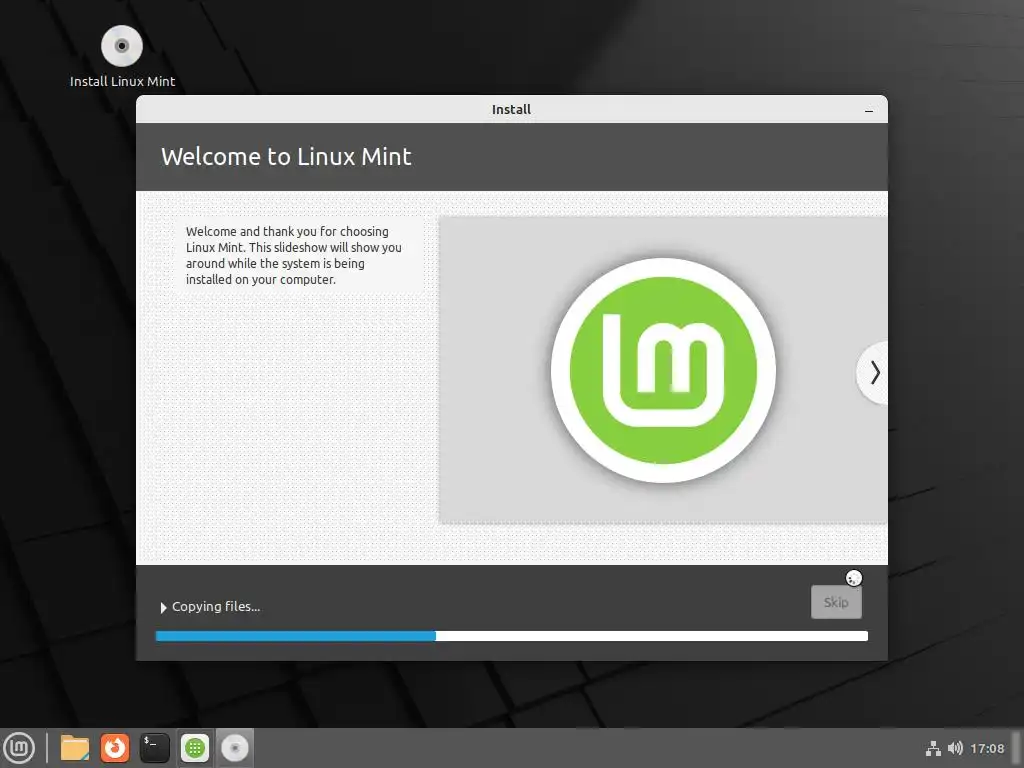Click the 'Welcome to Linux Mint' heading
The height and width of the screenshot is (768, 1024).
click(286, 157)
